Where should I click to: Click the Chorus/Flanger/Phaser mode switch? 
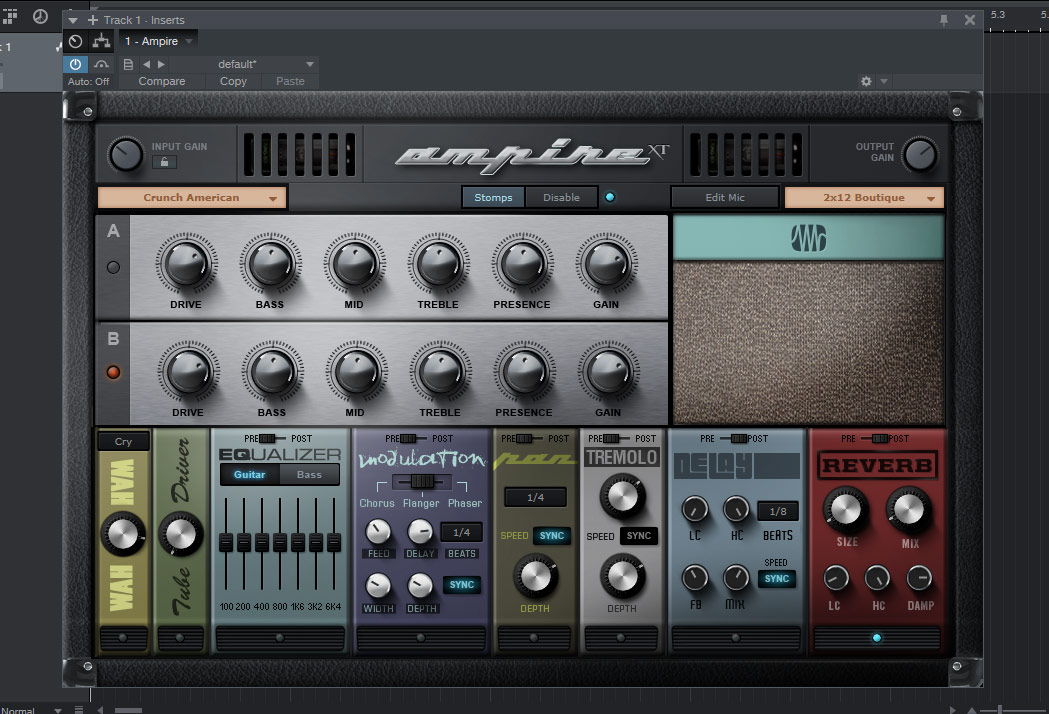(x=421, y=481)
